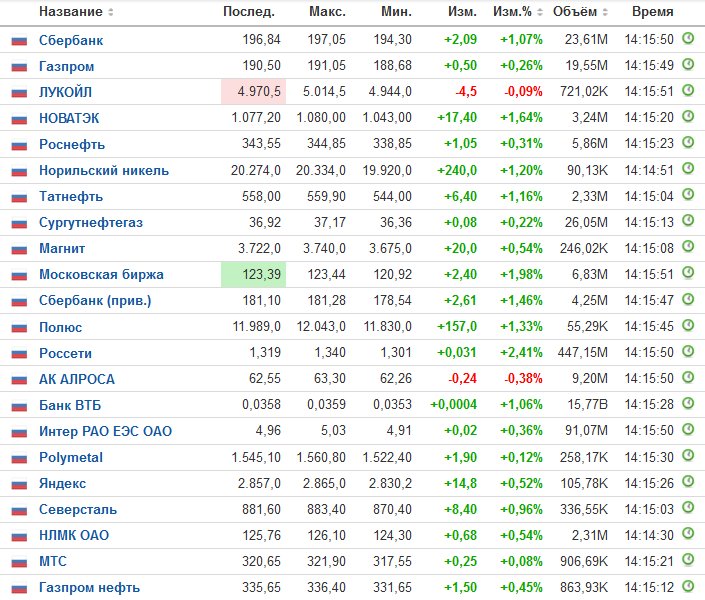Image resolution: width=705 pixels, height=600 pixels.
Task: Click the clock icon in Банк ВТБ row
Action: 688,403
